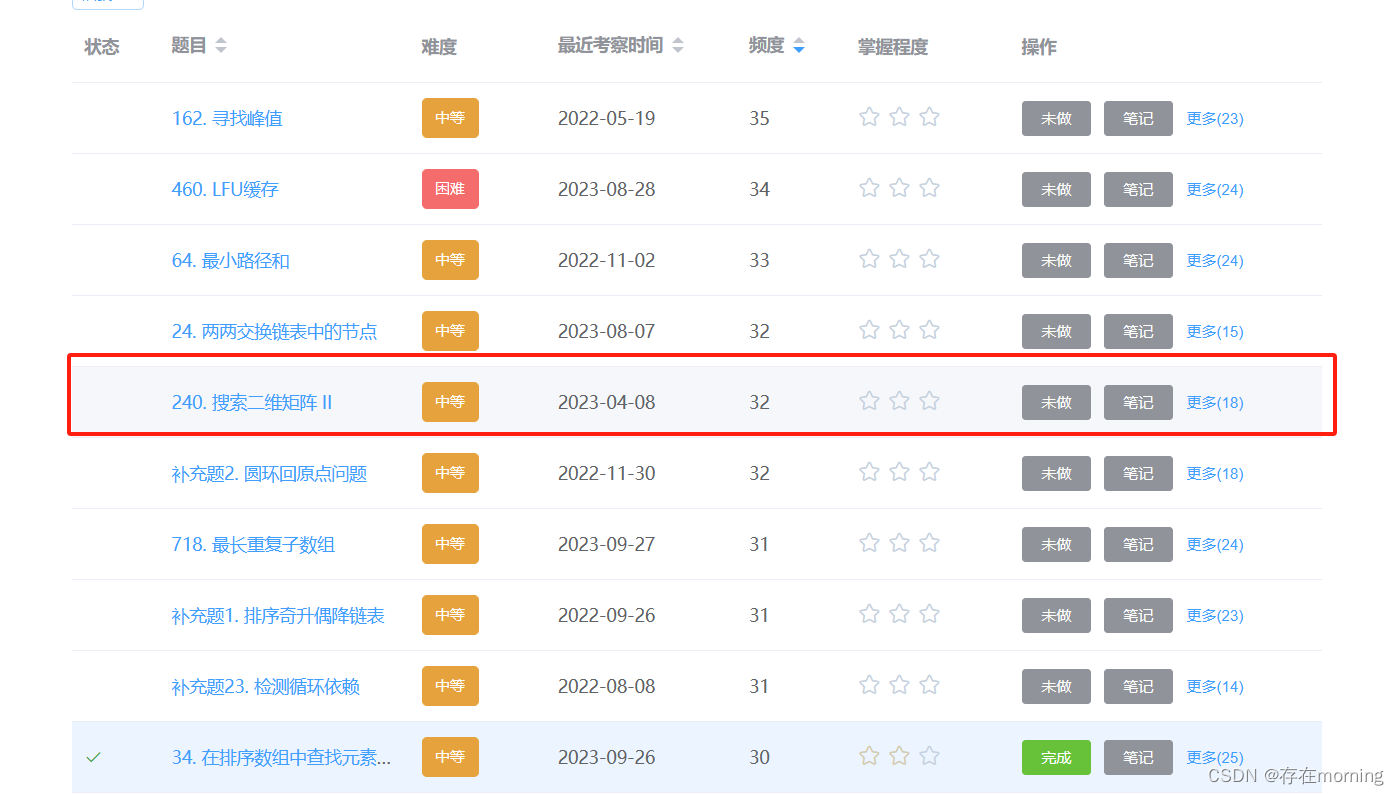The width and height of the screenshot is (1399, 795).
Task: Open problem 162. 寻找峰值
Action: [227, 118]
